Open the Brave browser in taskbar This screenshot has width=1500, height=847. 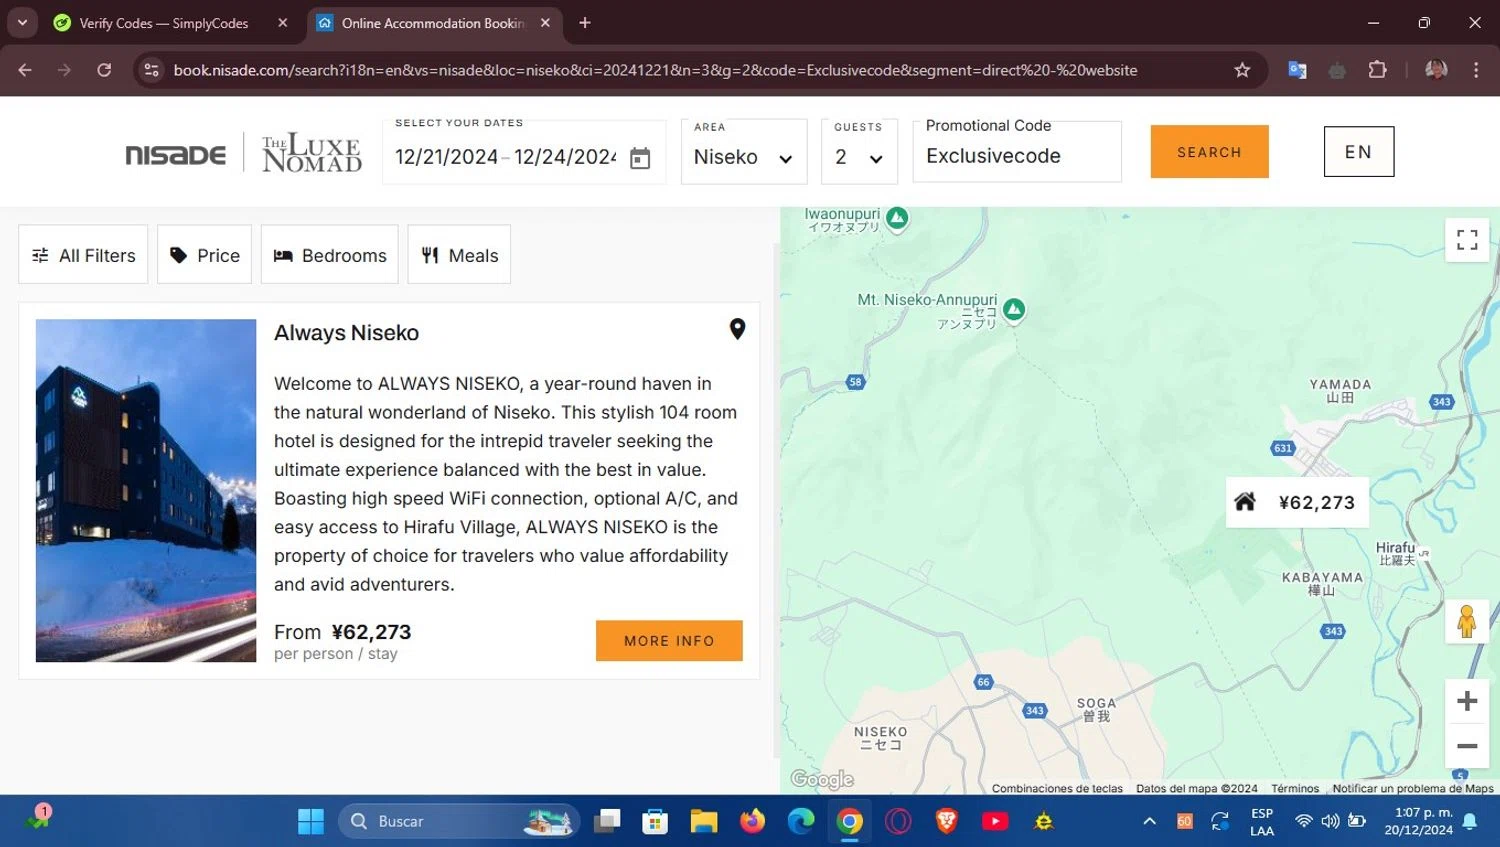tap(946, 821)
